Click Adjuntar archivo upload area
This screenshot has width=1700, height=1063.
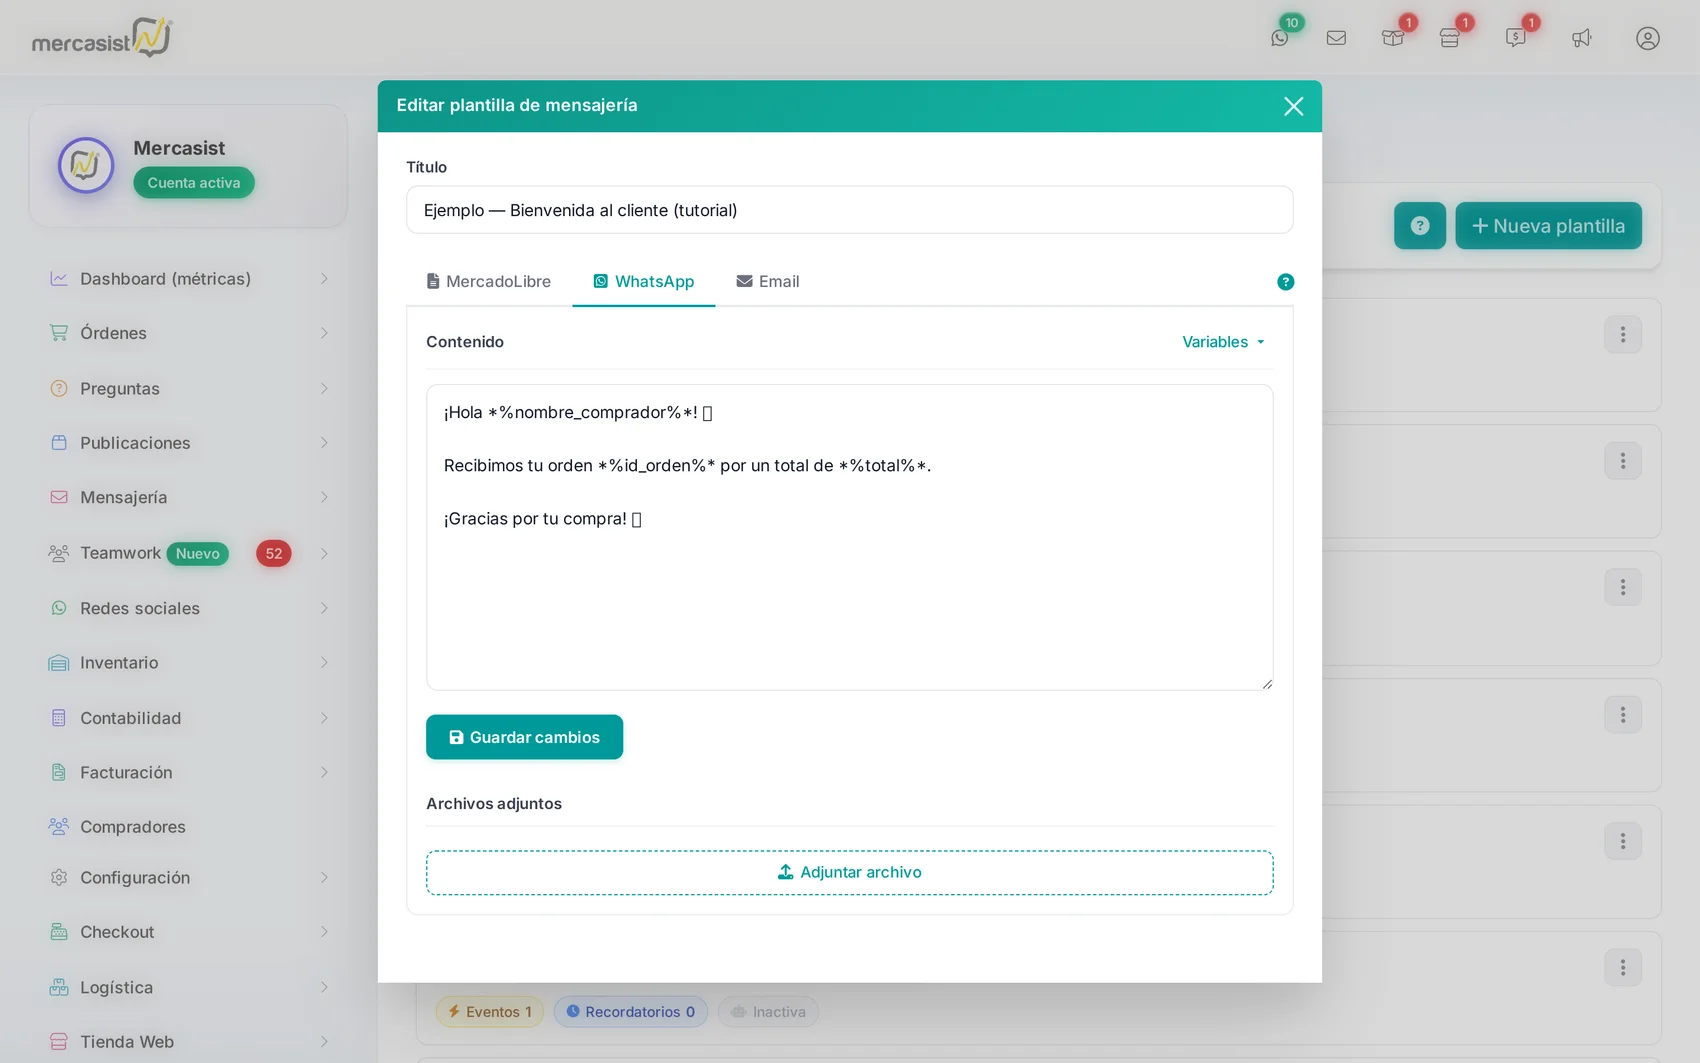[x=850, y=873]
